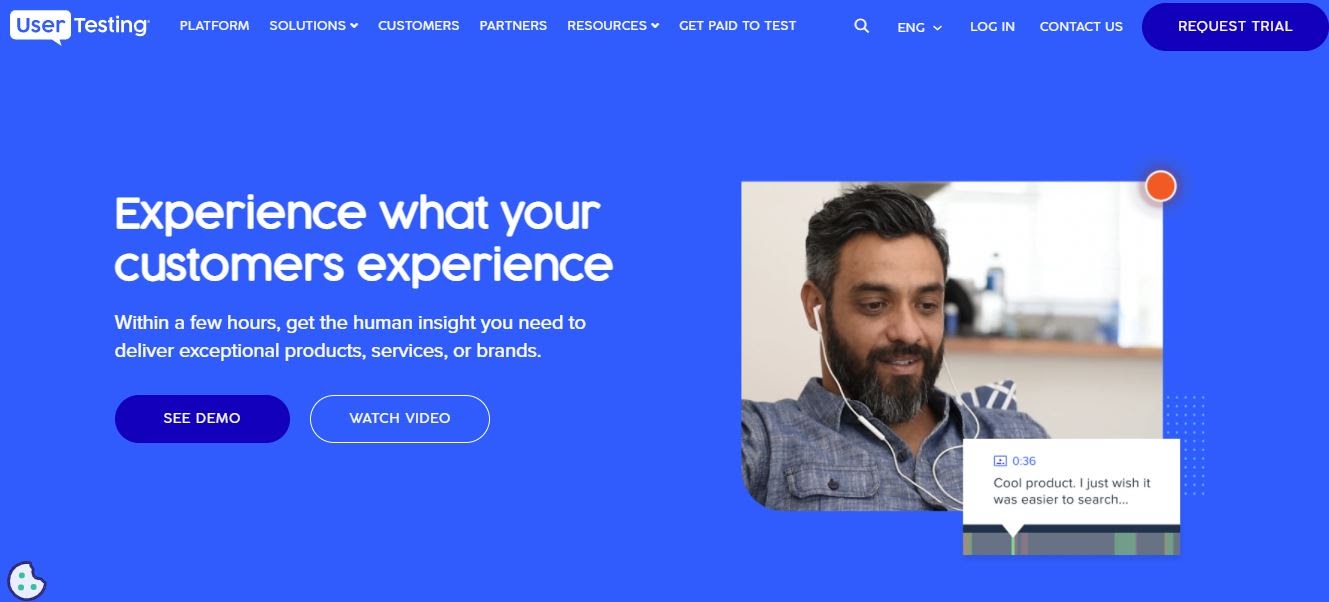Select Get Paid to Test link

coord(738,26)
